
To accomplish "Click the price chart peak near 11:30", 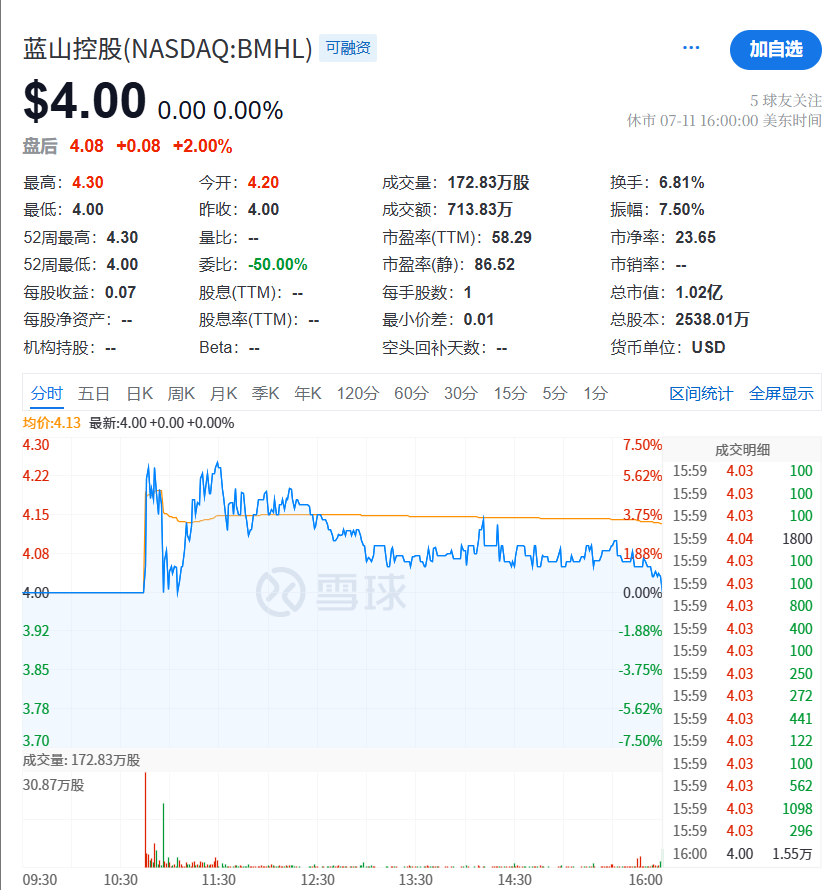I will point(217,464).
